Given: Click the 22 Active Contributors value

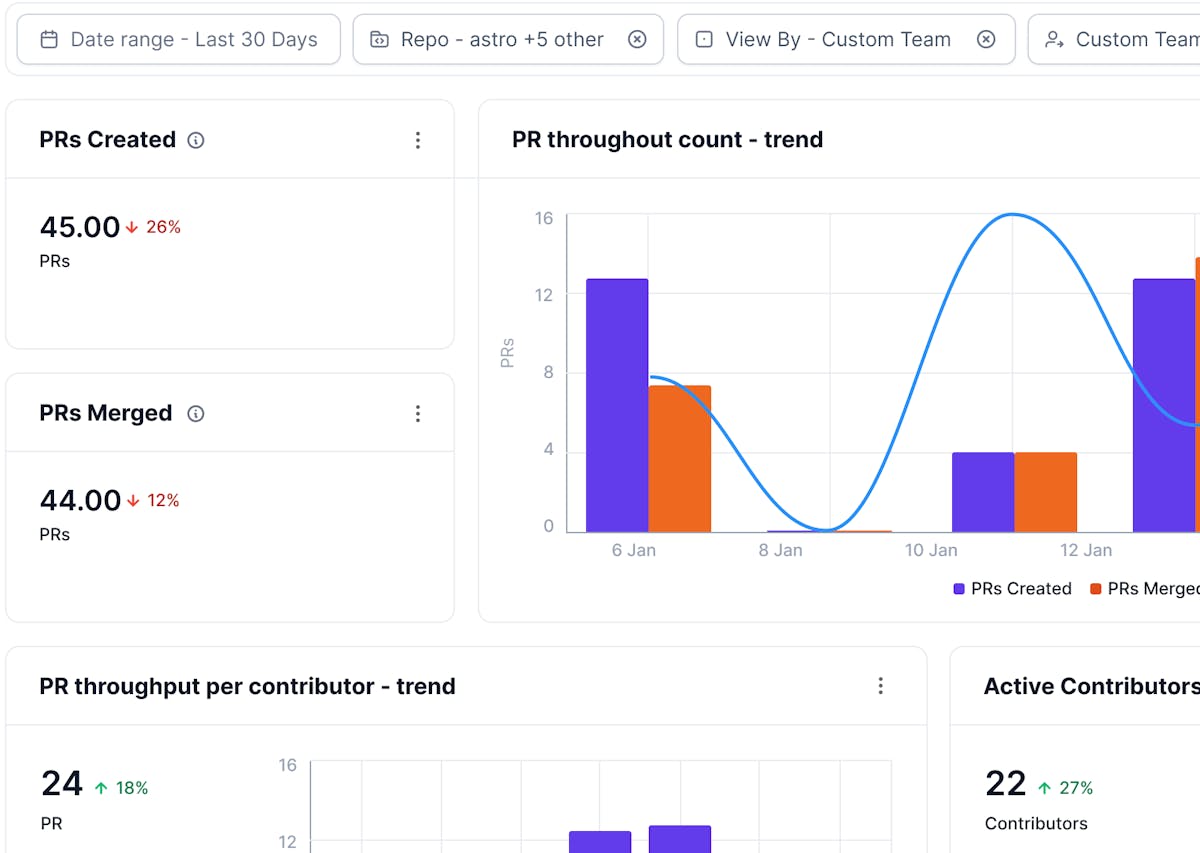Looking at the screenshot, I should point(1004,783).
